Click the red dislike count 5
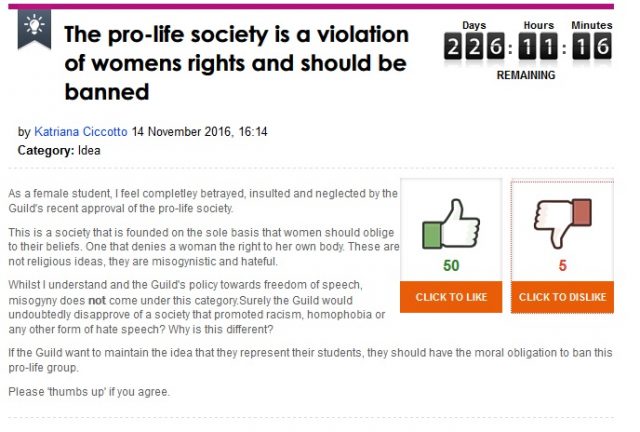The width and height of the screenshot is (640, 432). [561, 265]
